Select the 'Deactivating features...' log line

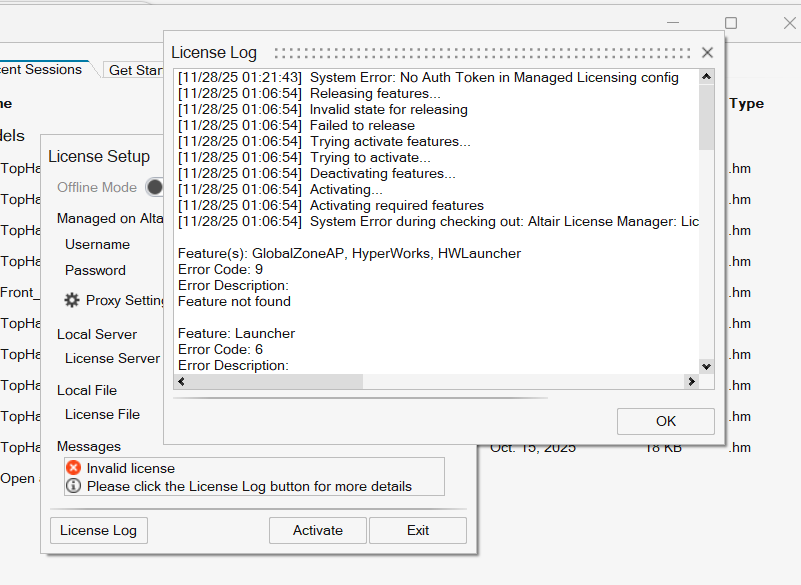pos(316,174)
